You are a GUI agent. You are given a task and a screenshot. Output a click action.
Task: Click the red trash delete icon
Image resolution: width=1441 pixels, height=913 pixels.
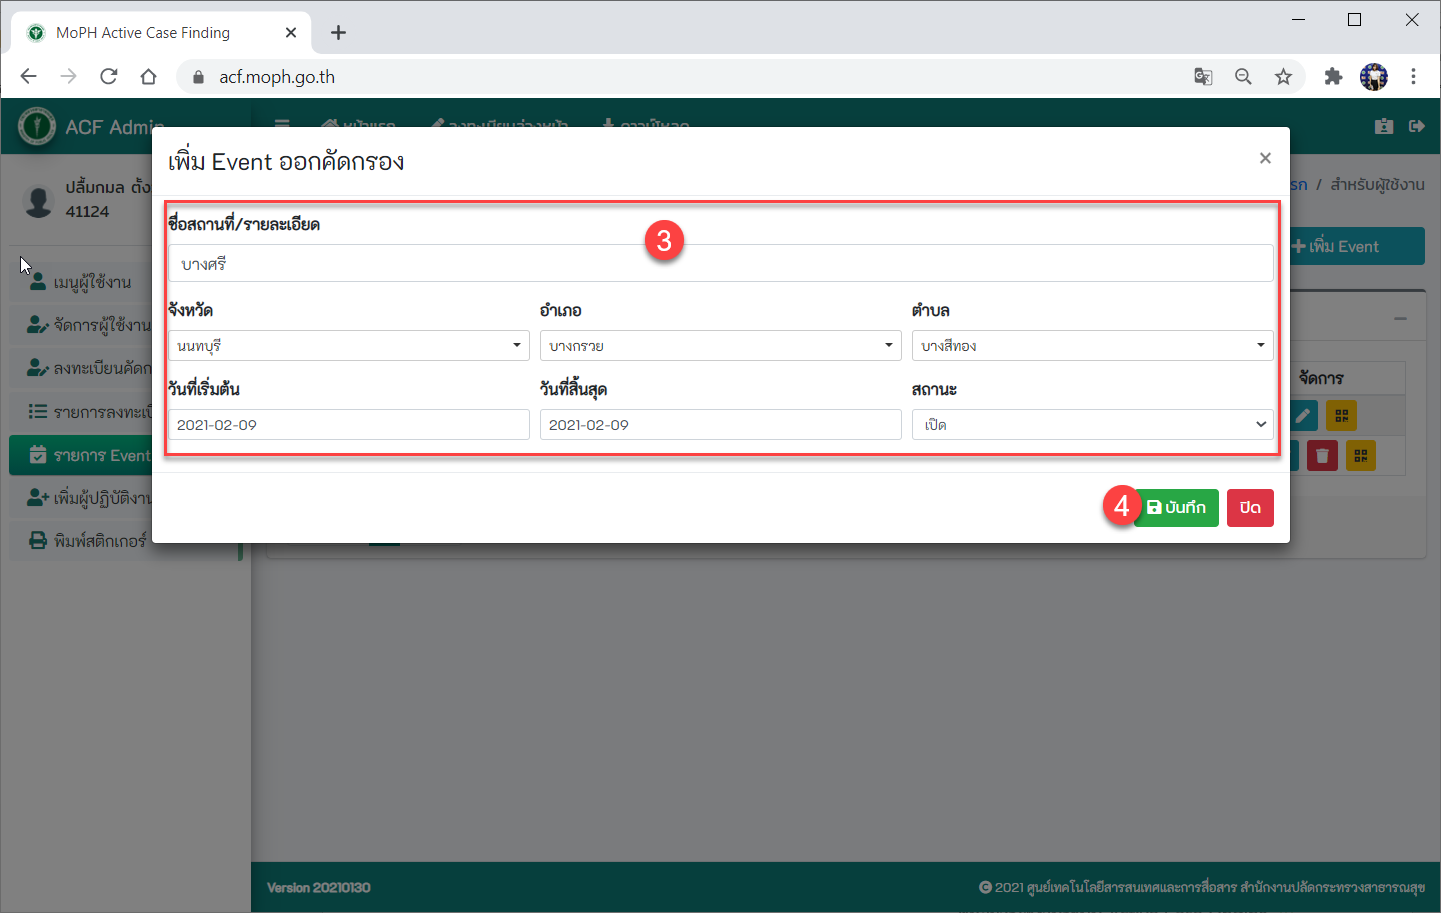(x=1322, y=456)
